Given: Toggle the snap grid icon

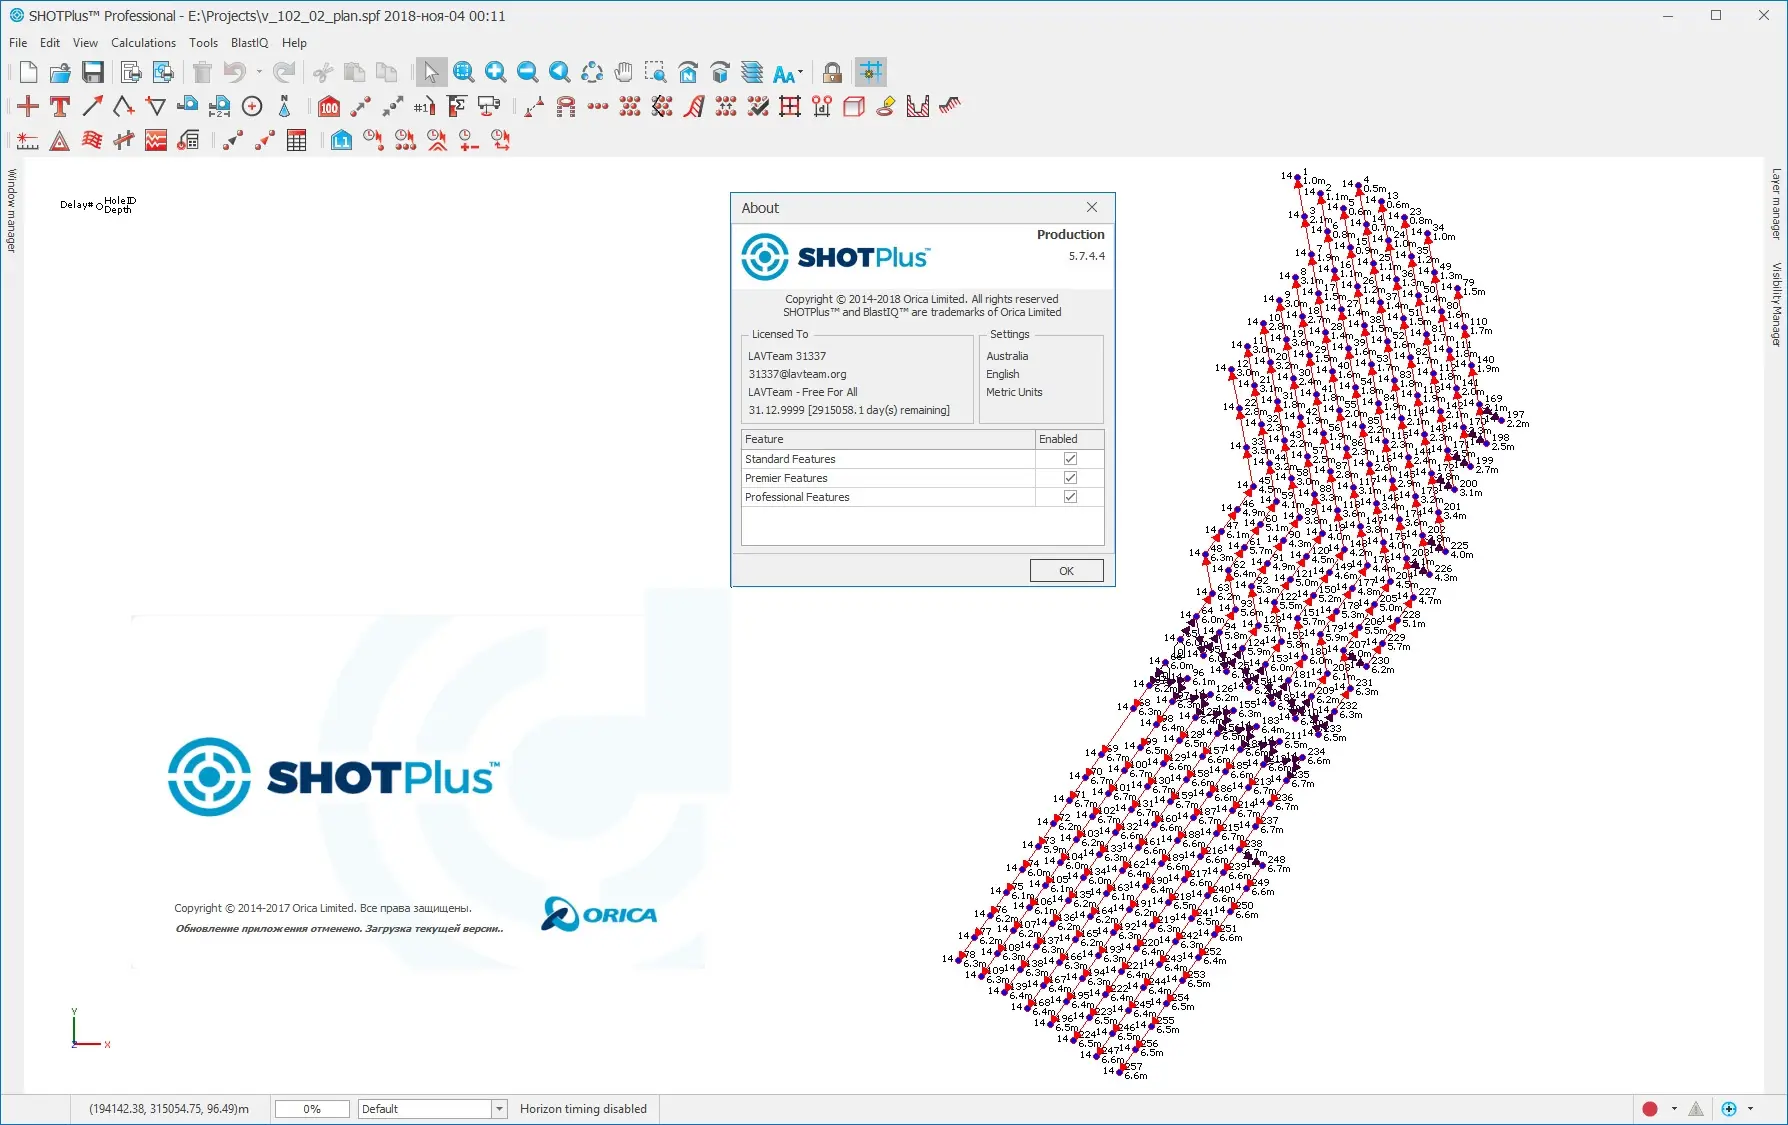Looking at the screenshot, I should point(871,72).
